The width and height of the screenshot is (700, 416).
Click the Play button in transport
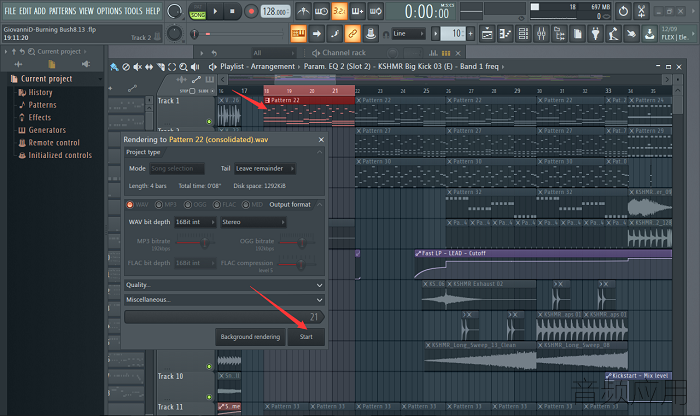(x=215, y=11)
